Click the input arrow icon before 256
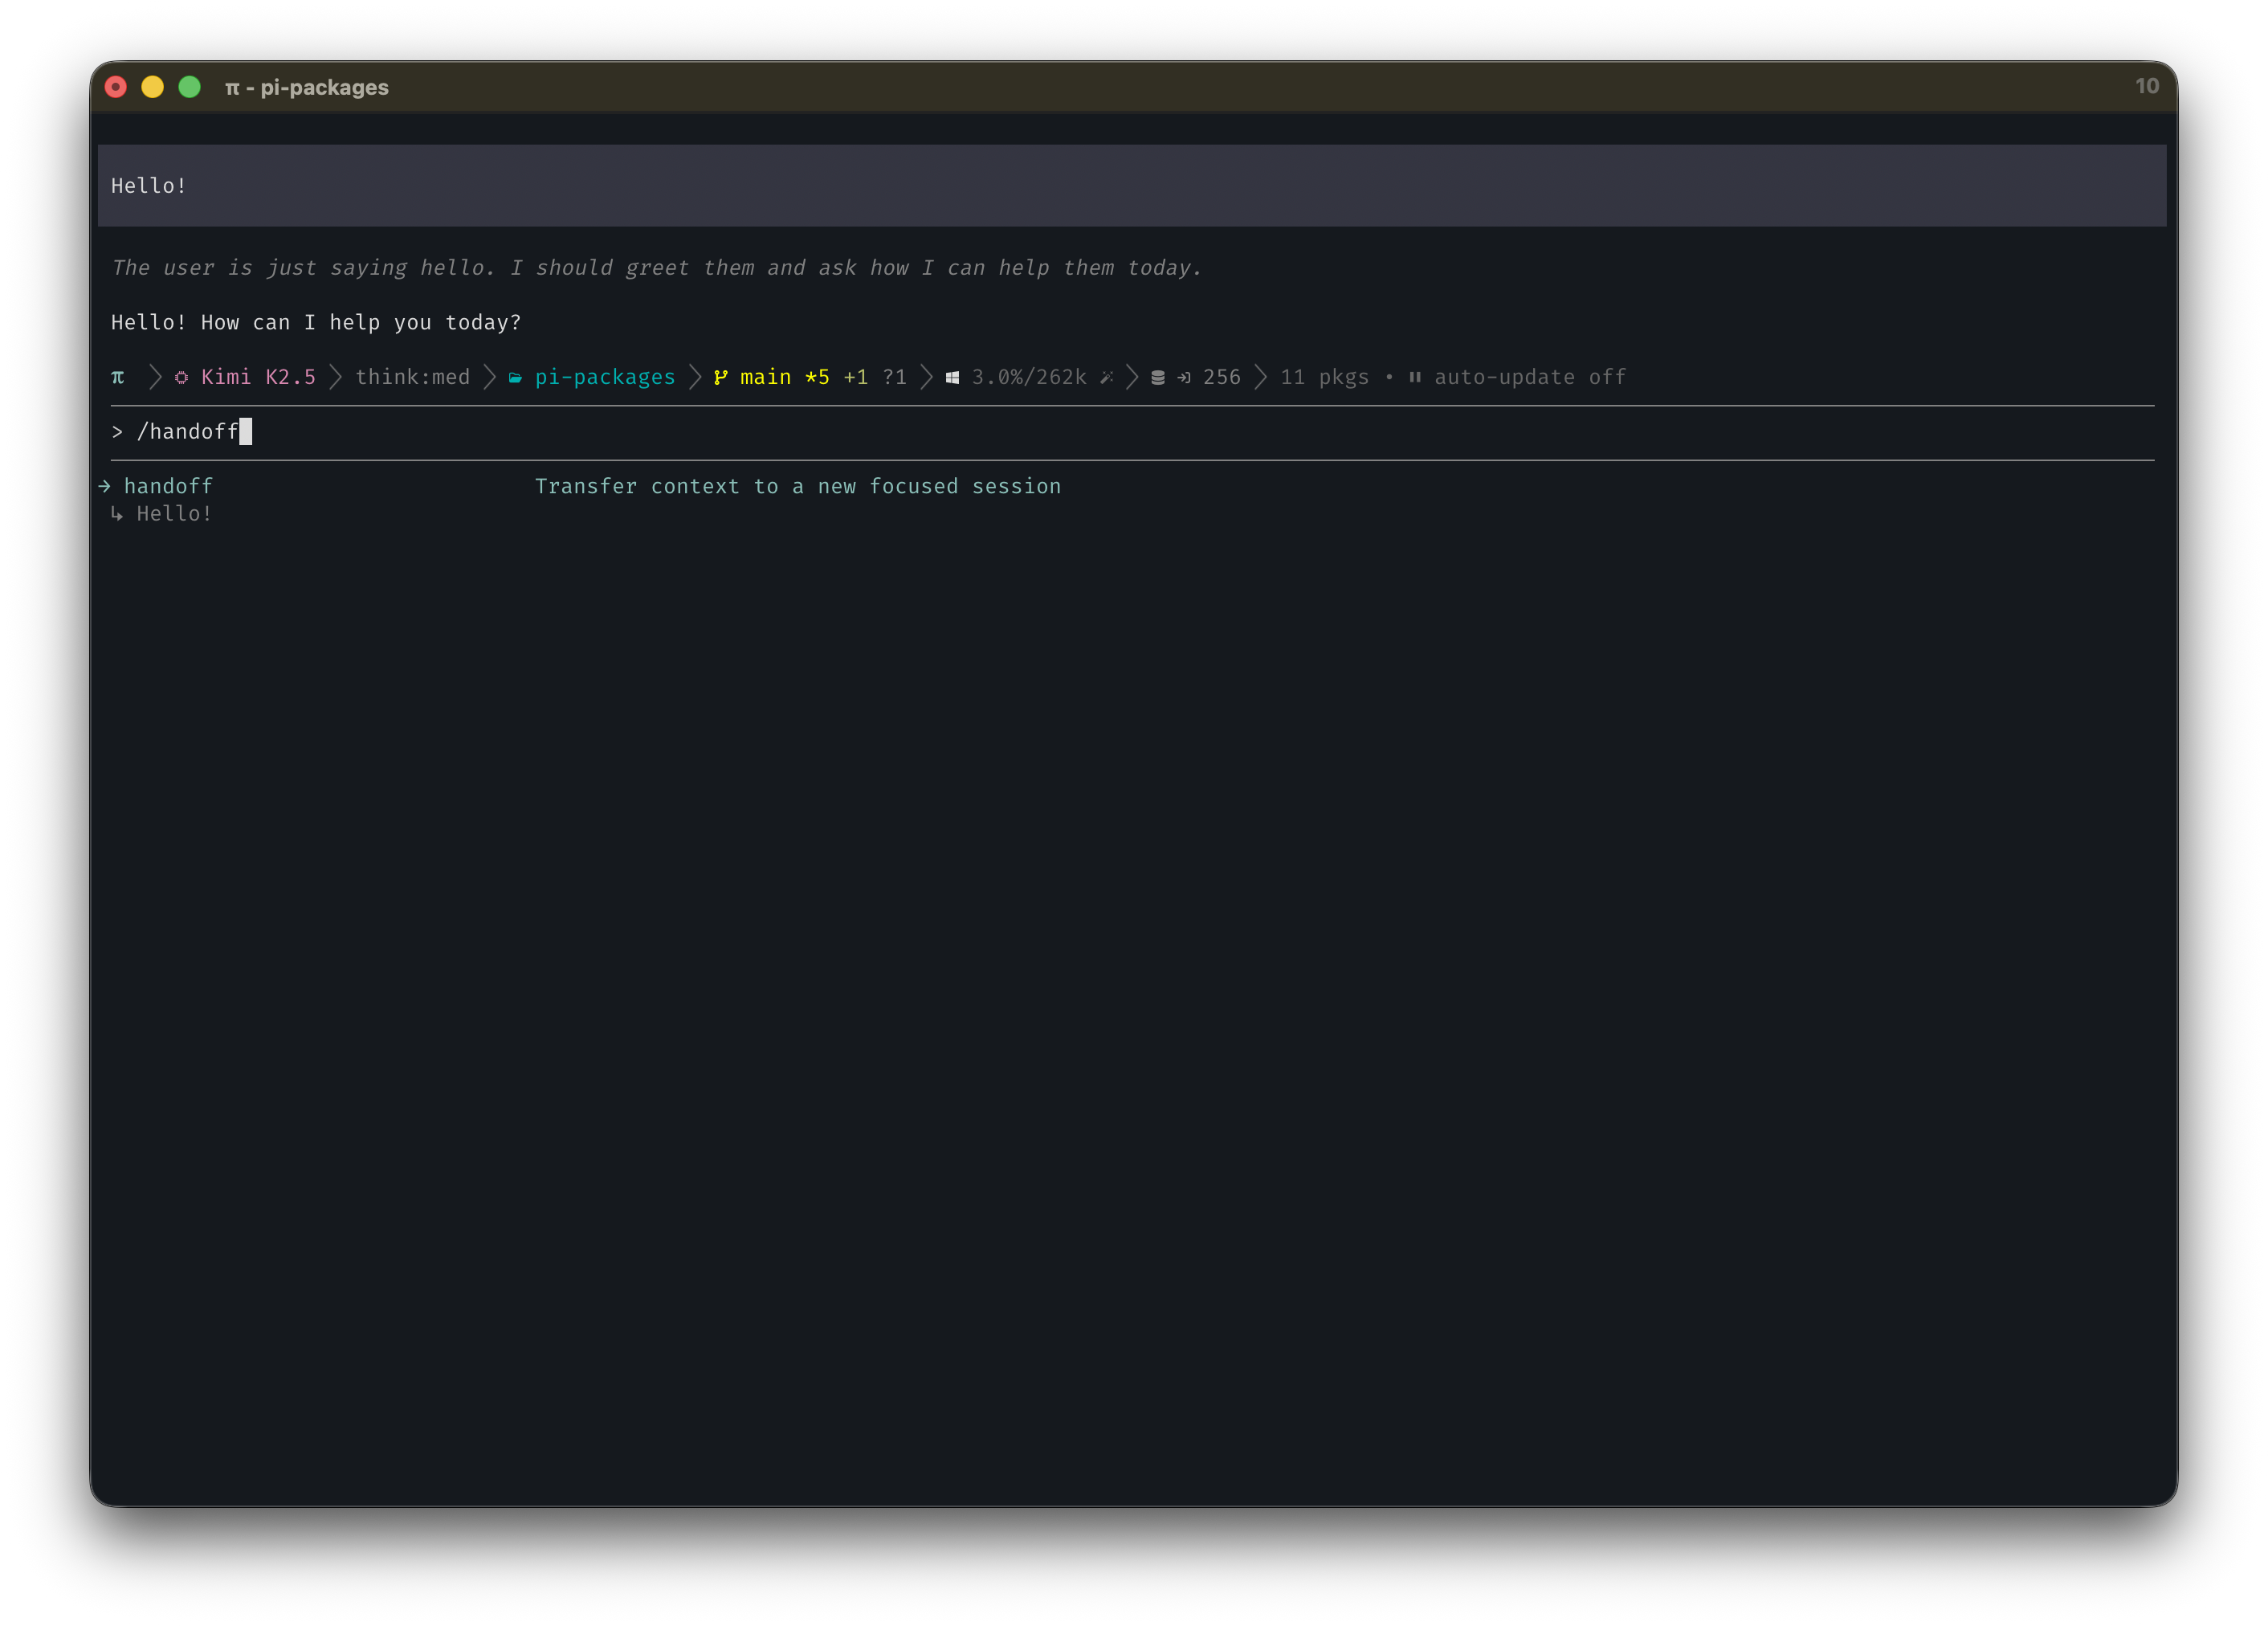The width and height of the screenshot is (2268, 1626). (x=1184, y=377)
